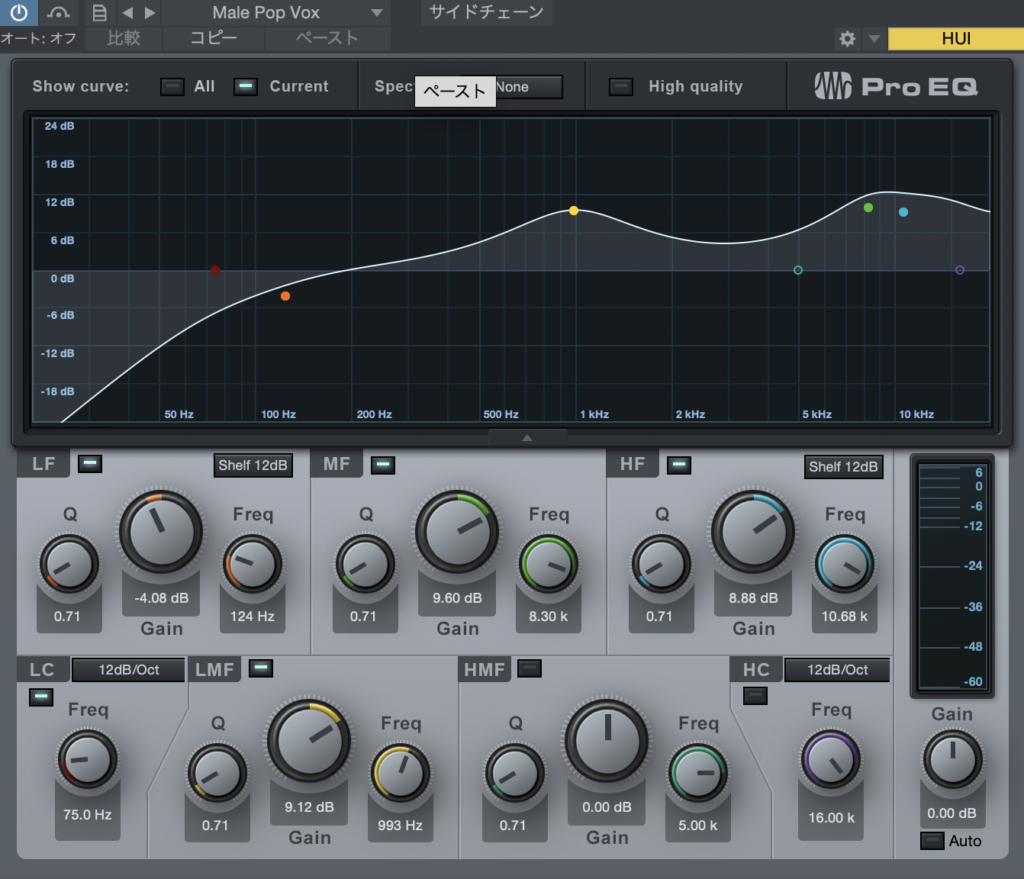Go to previous preset with left arrow
This screenshot has height=879, width=1024.
tap(127, 13)
